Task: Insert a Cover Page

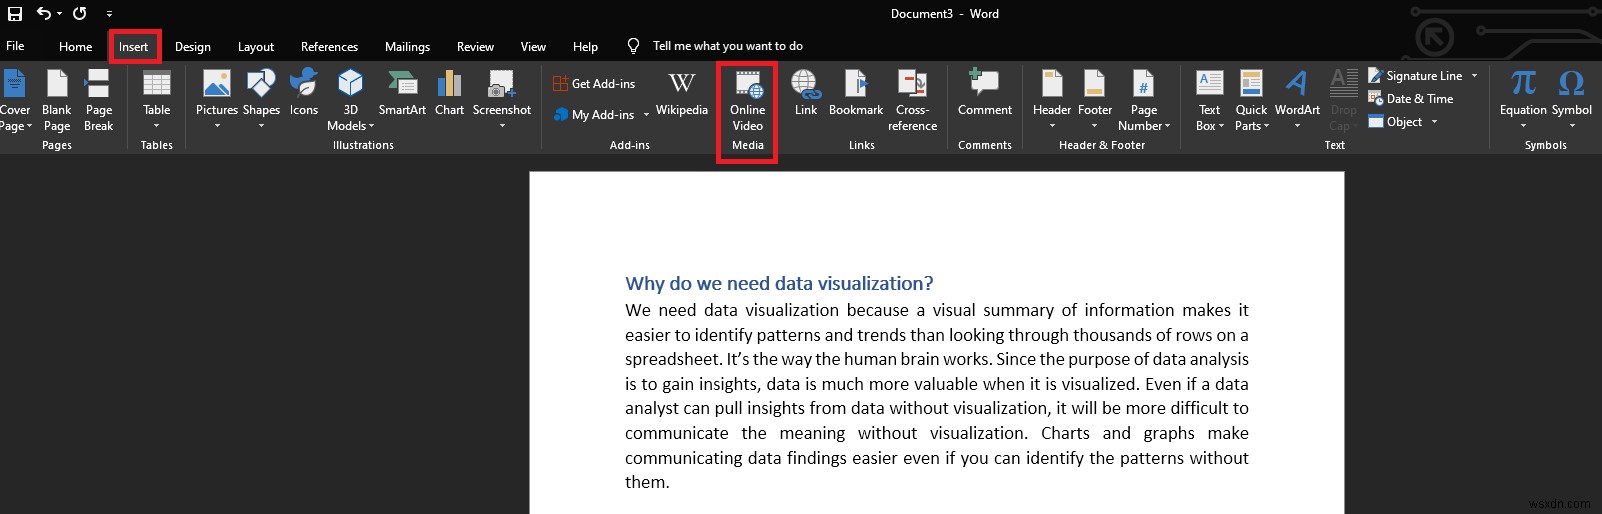Action: pos(14,99)
